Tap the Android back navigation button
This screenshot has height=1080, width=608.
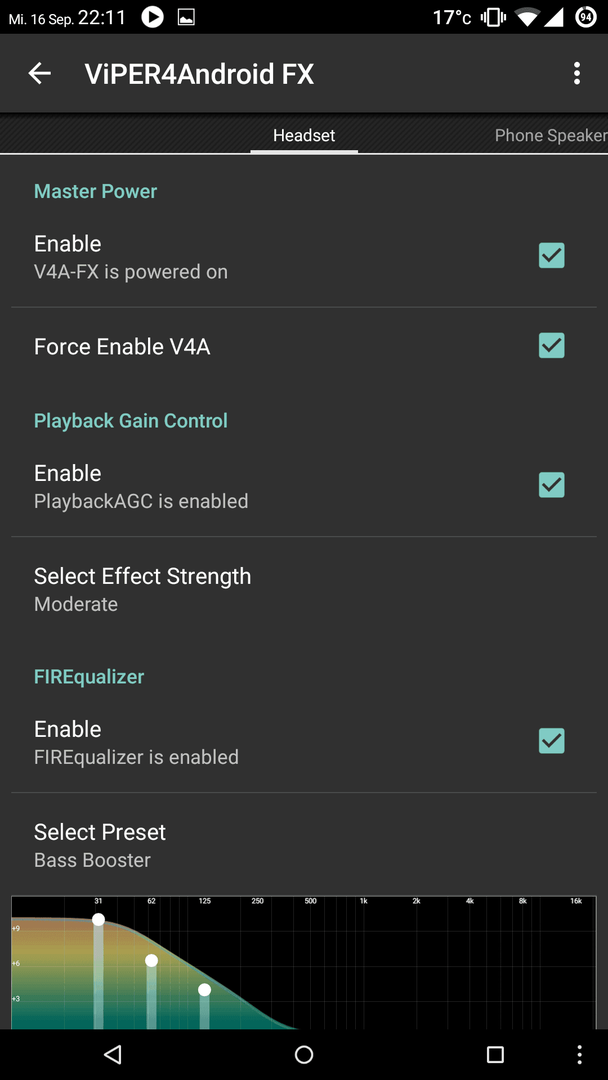(x=112, y=1054)
